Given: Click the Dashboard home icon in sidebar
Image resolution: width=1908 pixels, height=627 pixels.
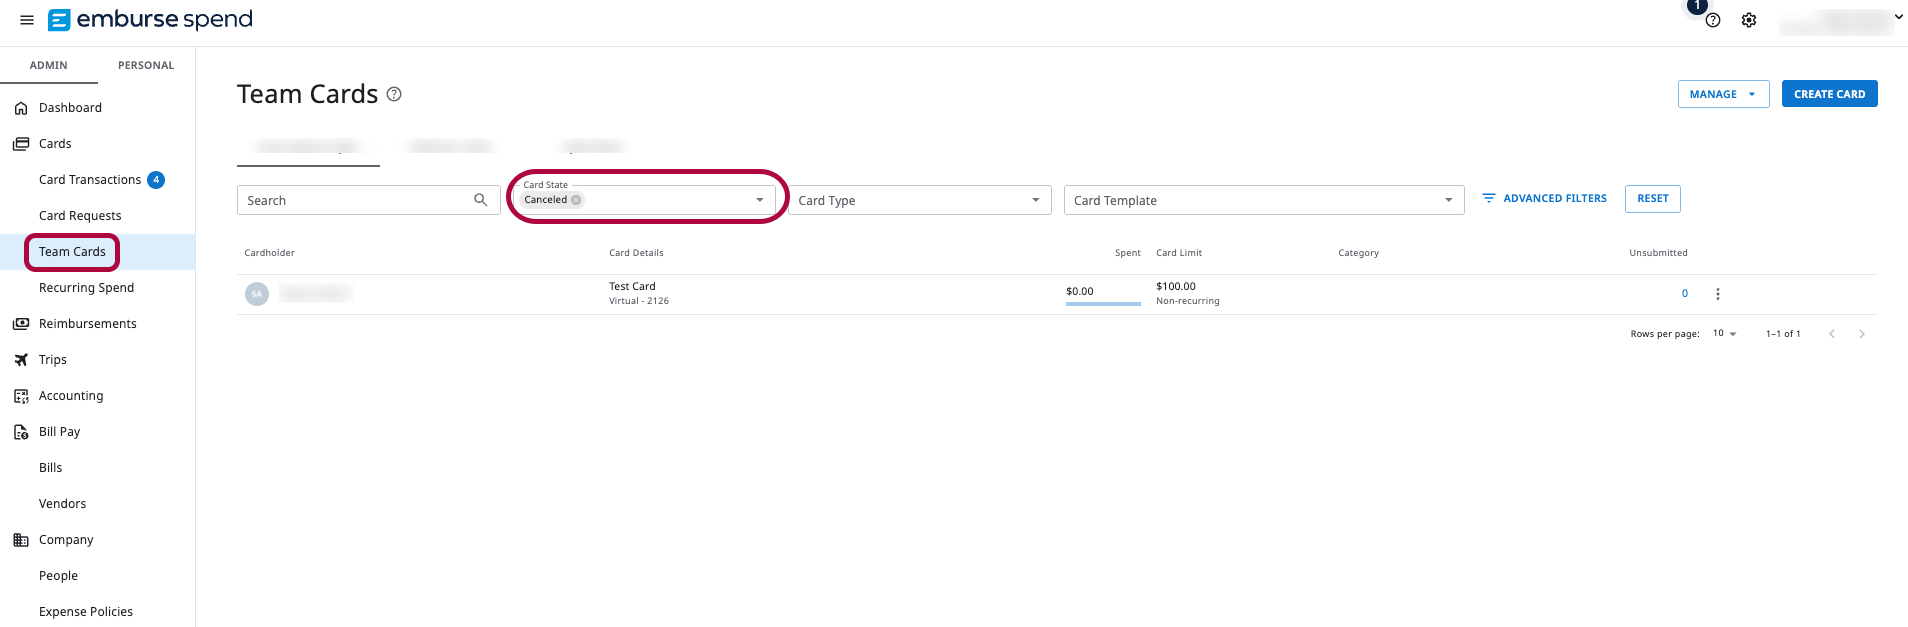Looking at the screenshot, I should [21, 108].
